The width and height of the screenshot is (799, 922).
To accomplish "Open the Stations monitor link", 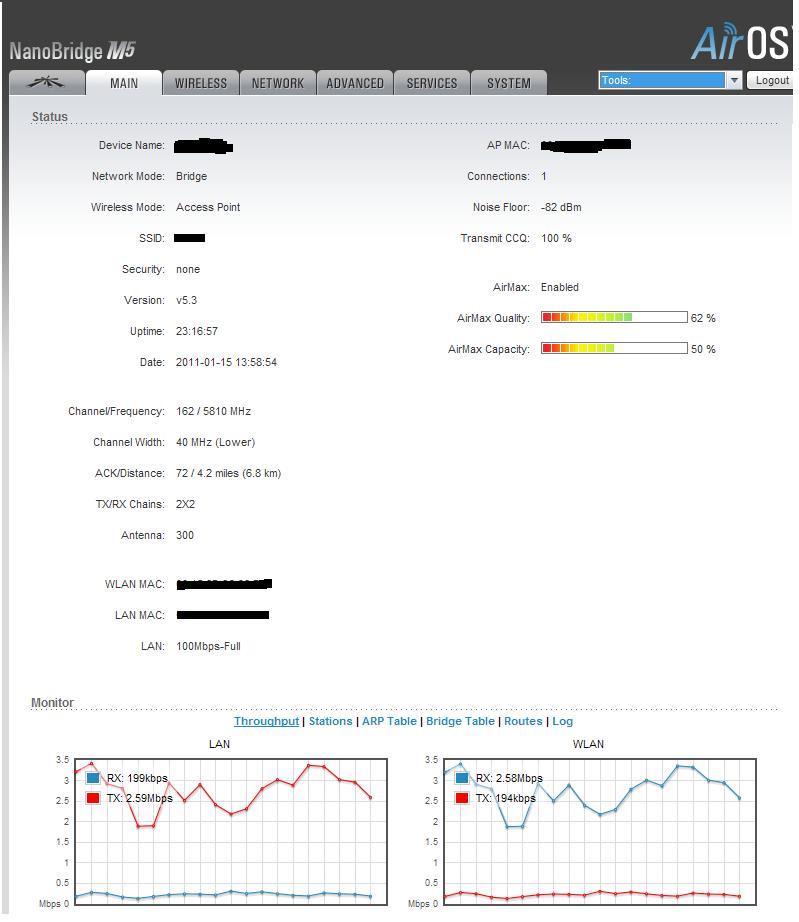I will tap(330, 721).
